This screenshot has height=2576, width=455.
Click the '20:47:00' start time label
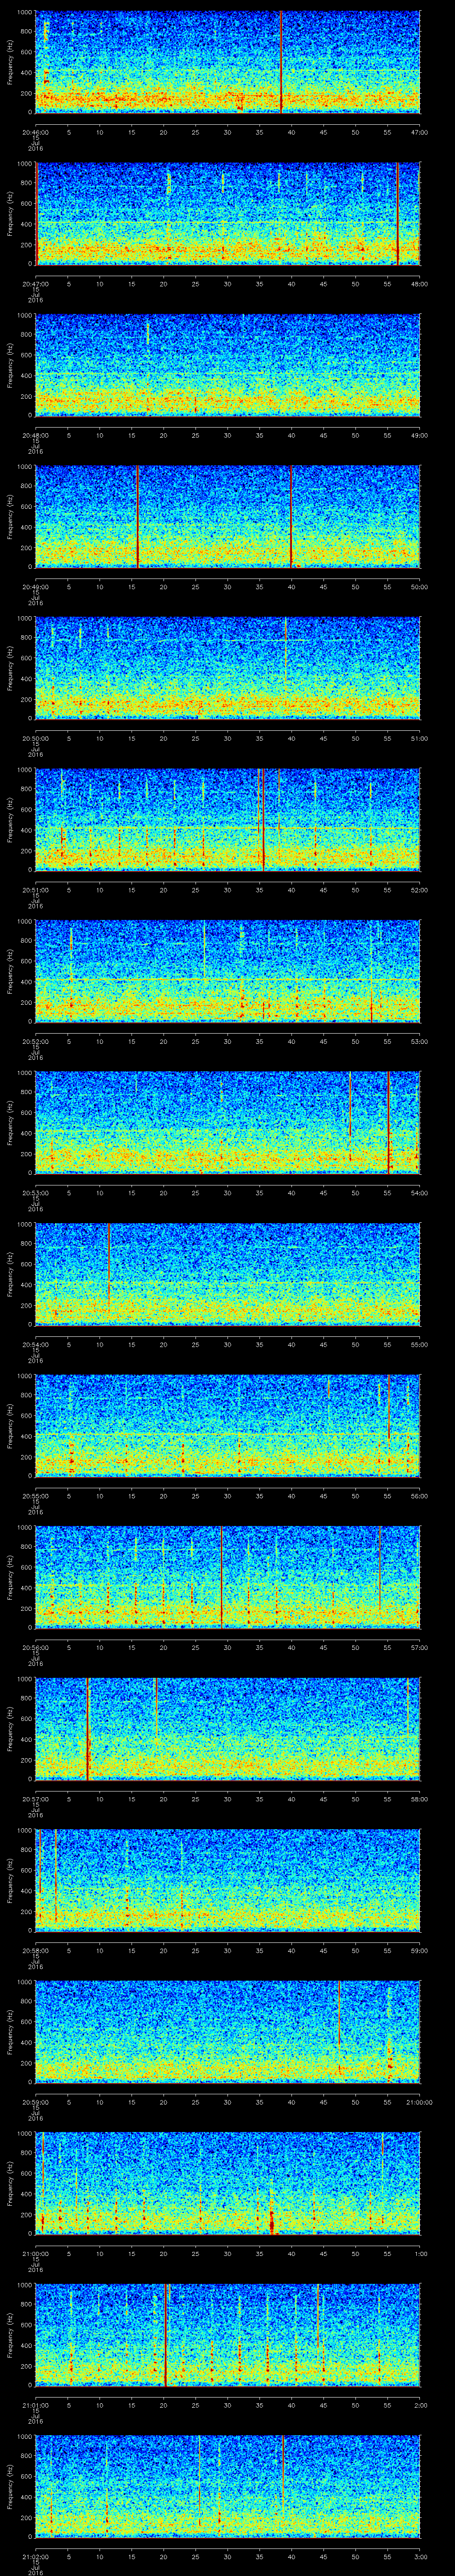[x=35, y=284]
